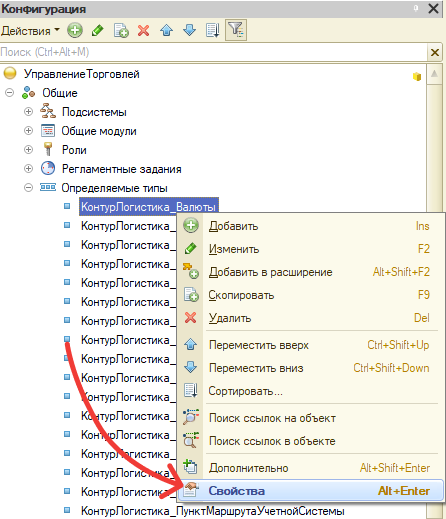Choose Поиск ссылок на объект entry
Screen dimensions: 446x519
coord(311,418)
